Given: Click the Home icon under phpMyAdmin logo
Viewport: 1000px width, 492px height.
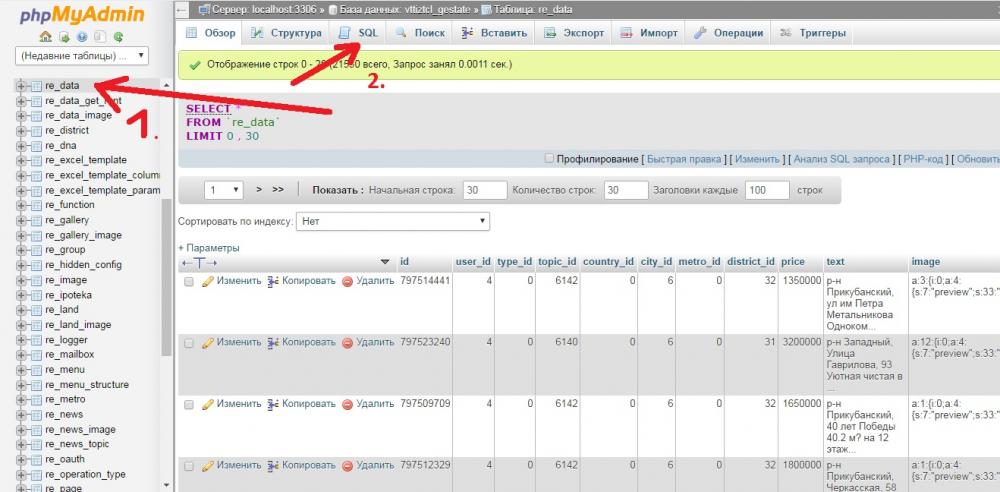Looking at the screenshot, I should coord(46,36).
